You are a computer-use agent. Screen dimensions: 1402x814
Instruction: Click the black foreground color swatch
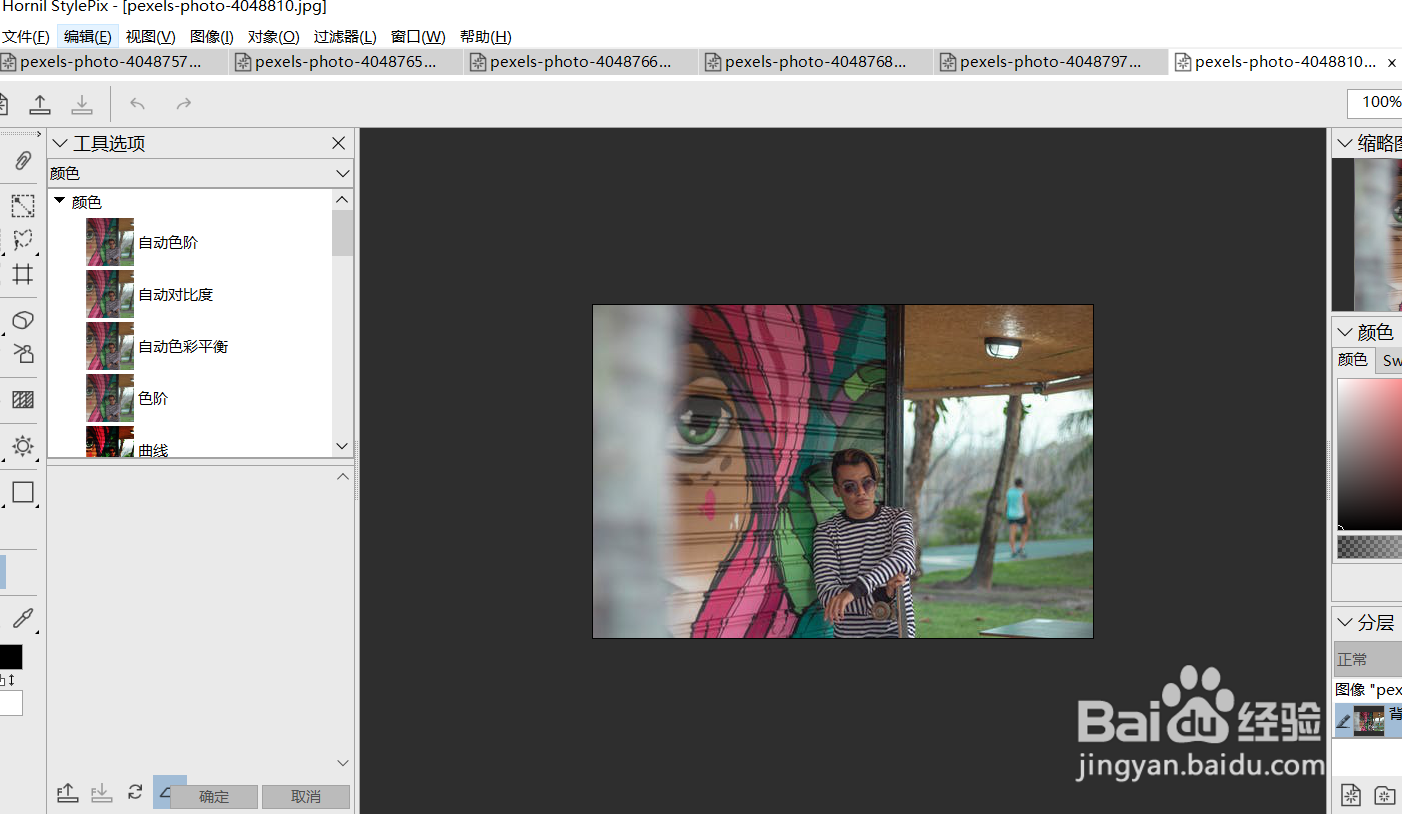10,657
